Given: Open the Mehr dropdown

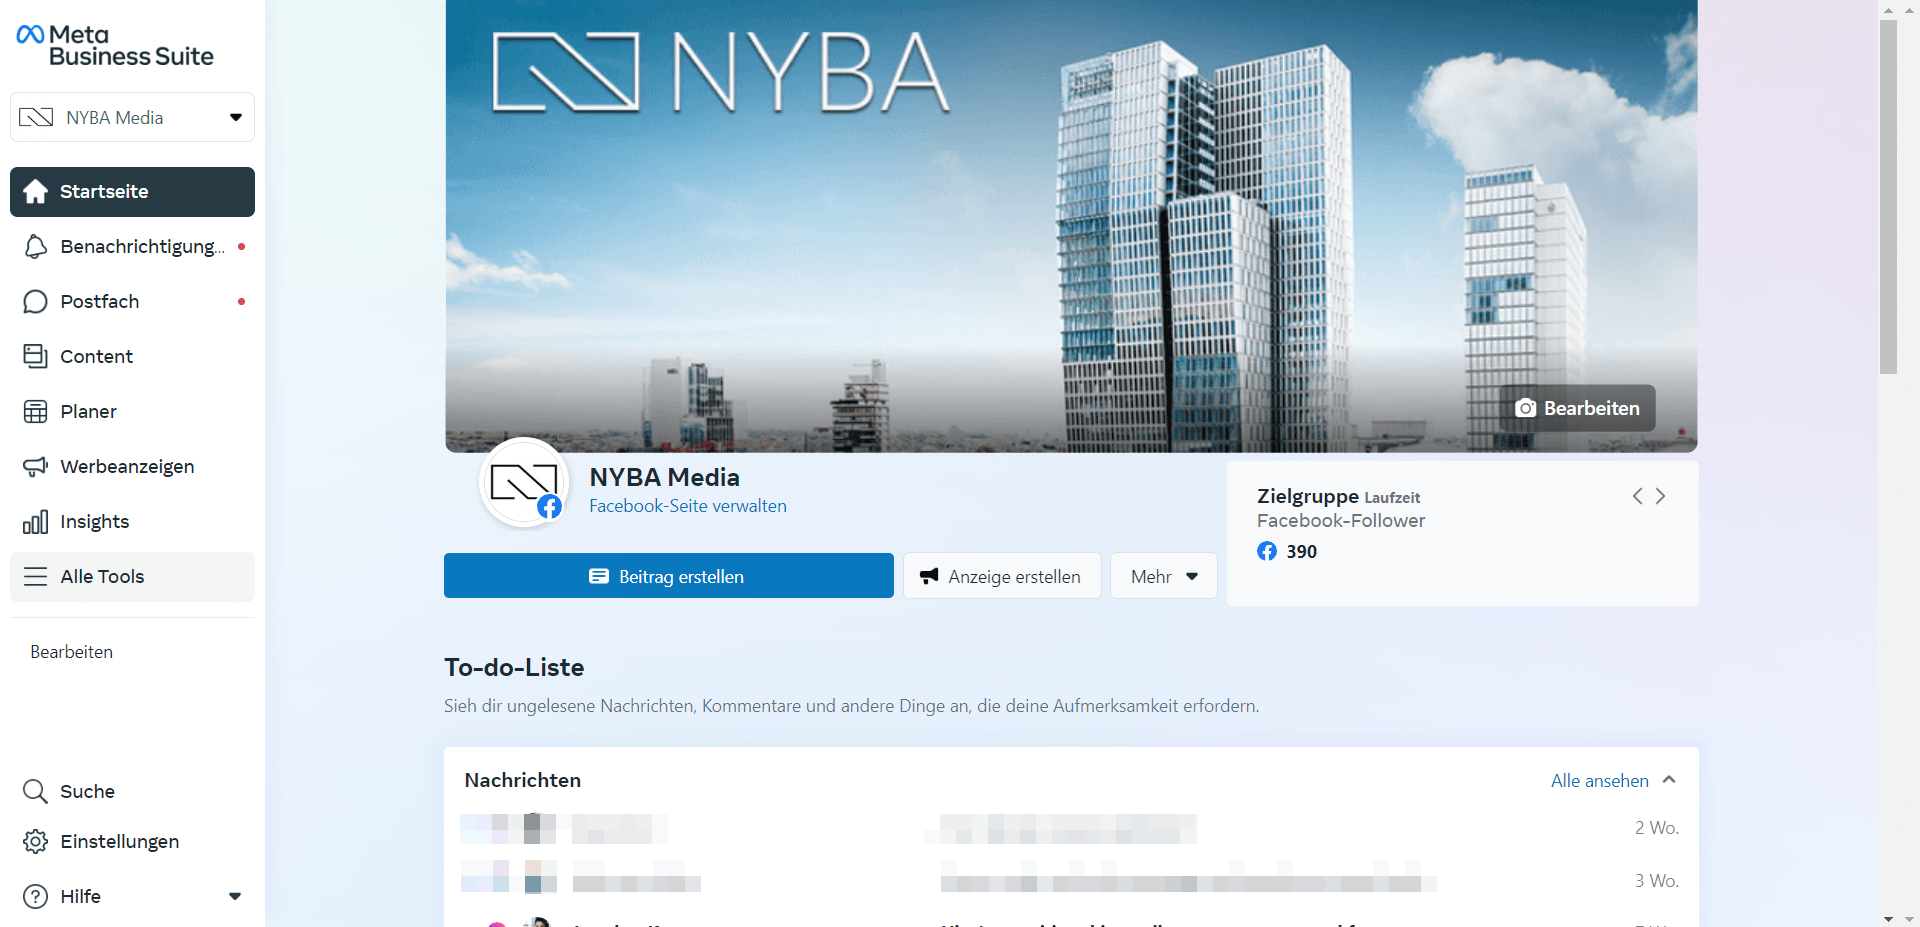Looking at the screenshot, I should [1164, 576].
